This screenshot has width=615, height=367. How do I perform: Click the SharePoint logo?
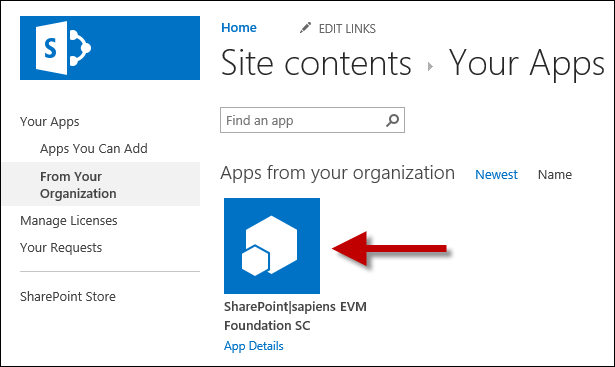coord(110,48)
